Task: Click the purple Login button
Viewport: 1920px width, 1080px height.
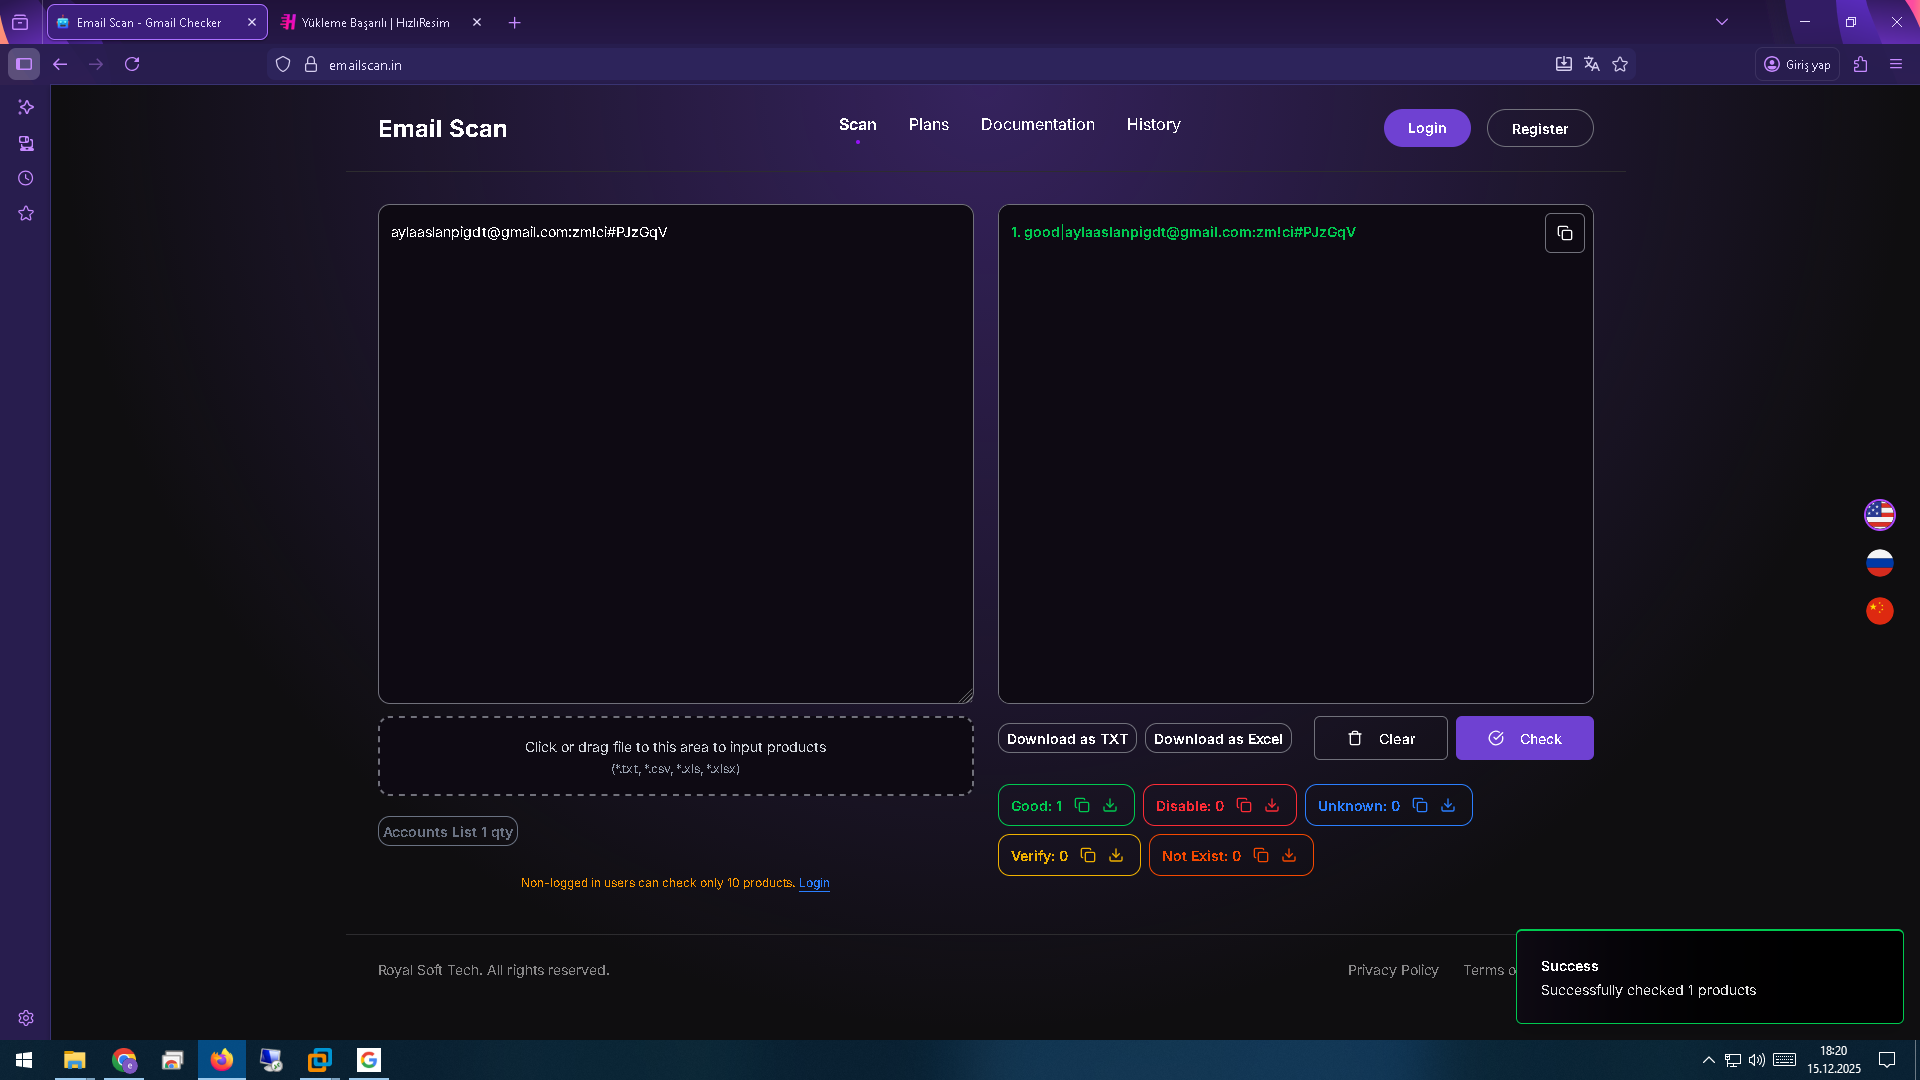Action: 1427,128
